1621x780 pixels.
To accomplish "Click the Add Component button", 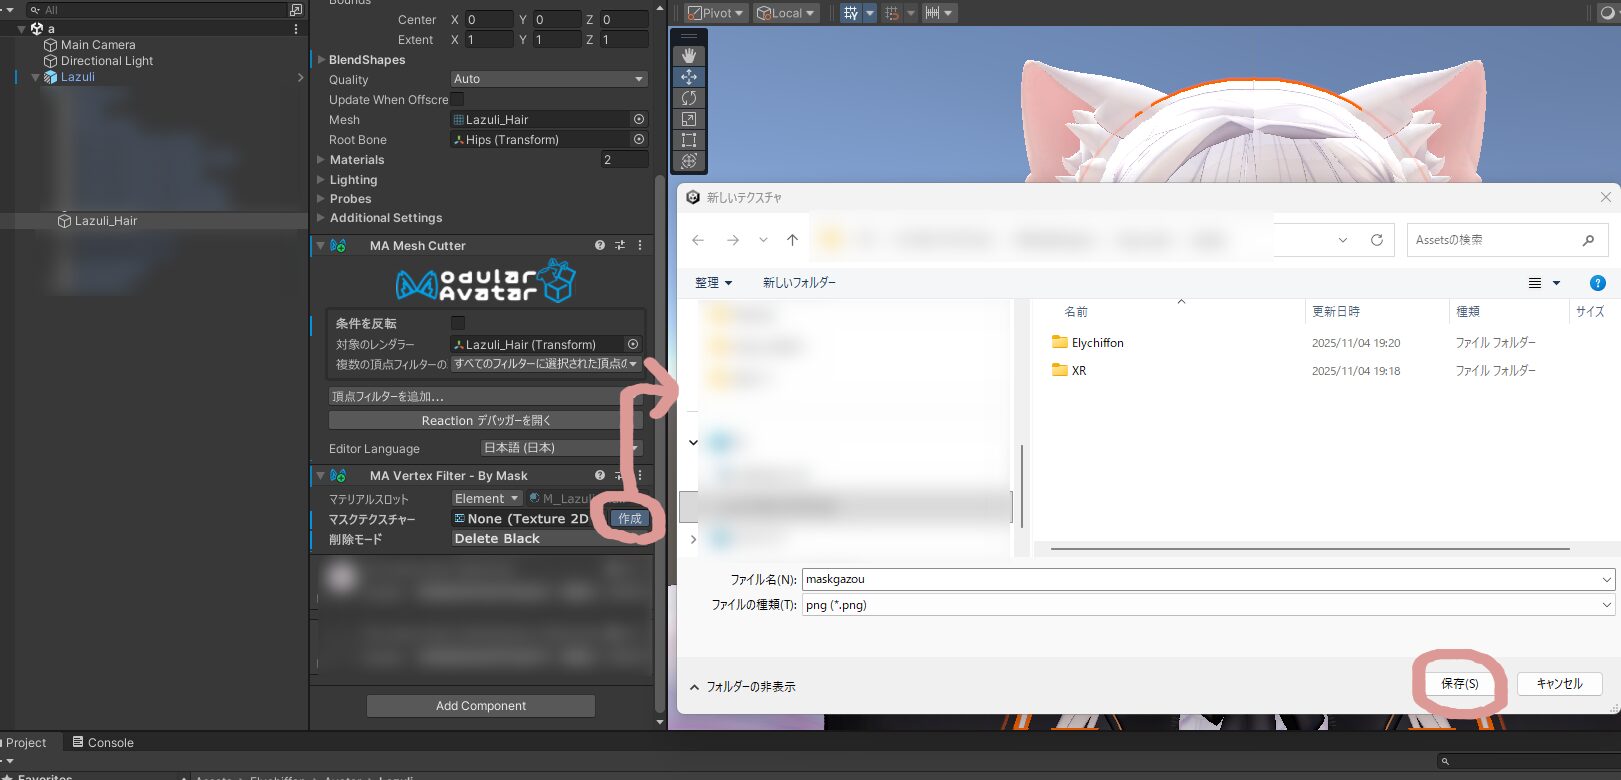I will [481, 706].
